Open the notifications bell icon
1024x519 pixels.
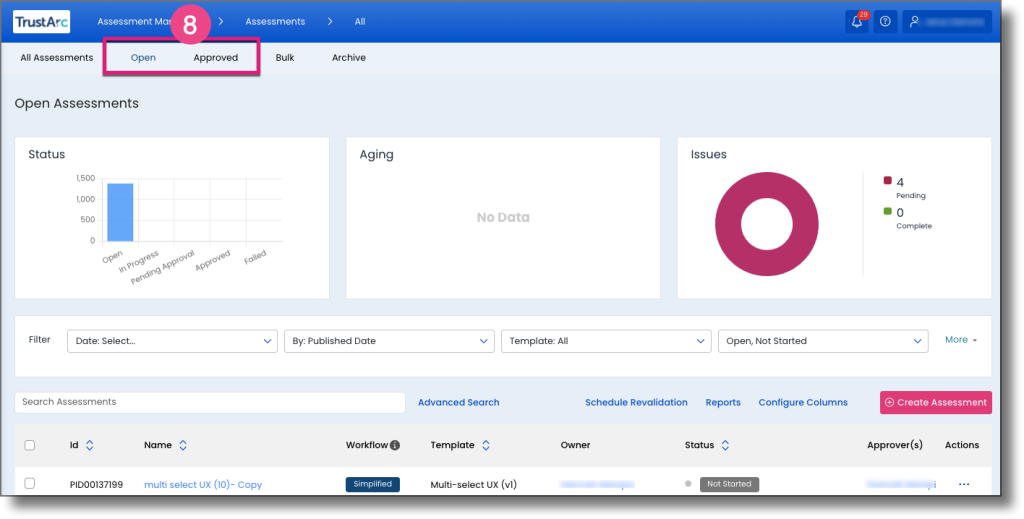[x=856, y=22]
